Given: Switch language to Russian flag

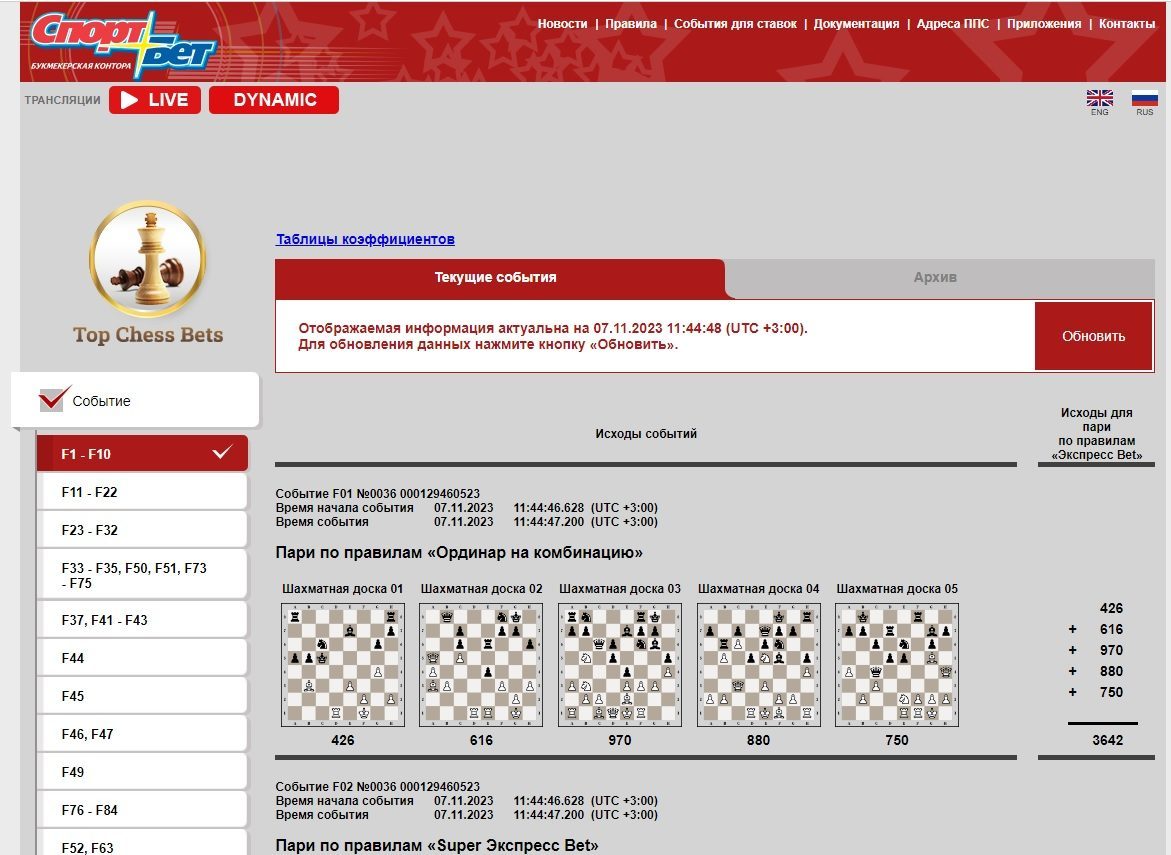Looking at the screenshot, I should (1144, 98).
